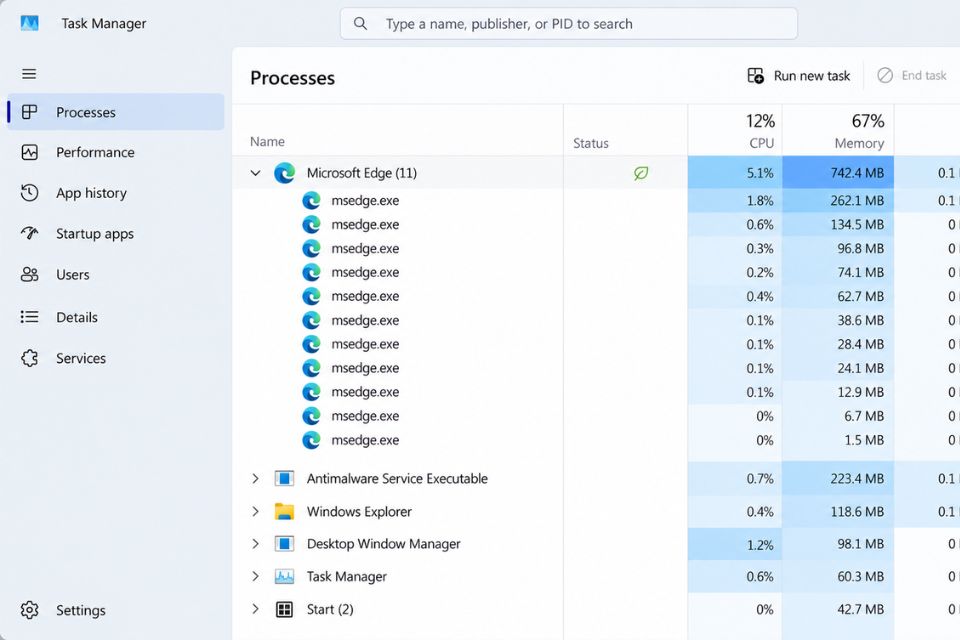Click the Run new task button

pyautogui.click(x=799, y=75)
